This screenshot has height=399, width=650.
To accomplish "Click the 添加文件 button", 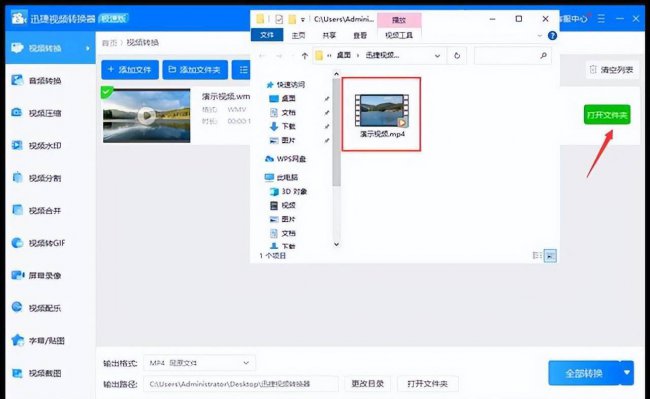I will pyautogui.click(x=130, y=70).
